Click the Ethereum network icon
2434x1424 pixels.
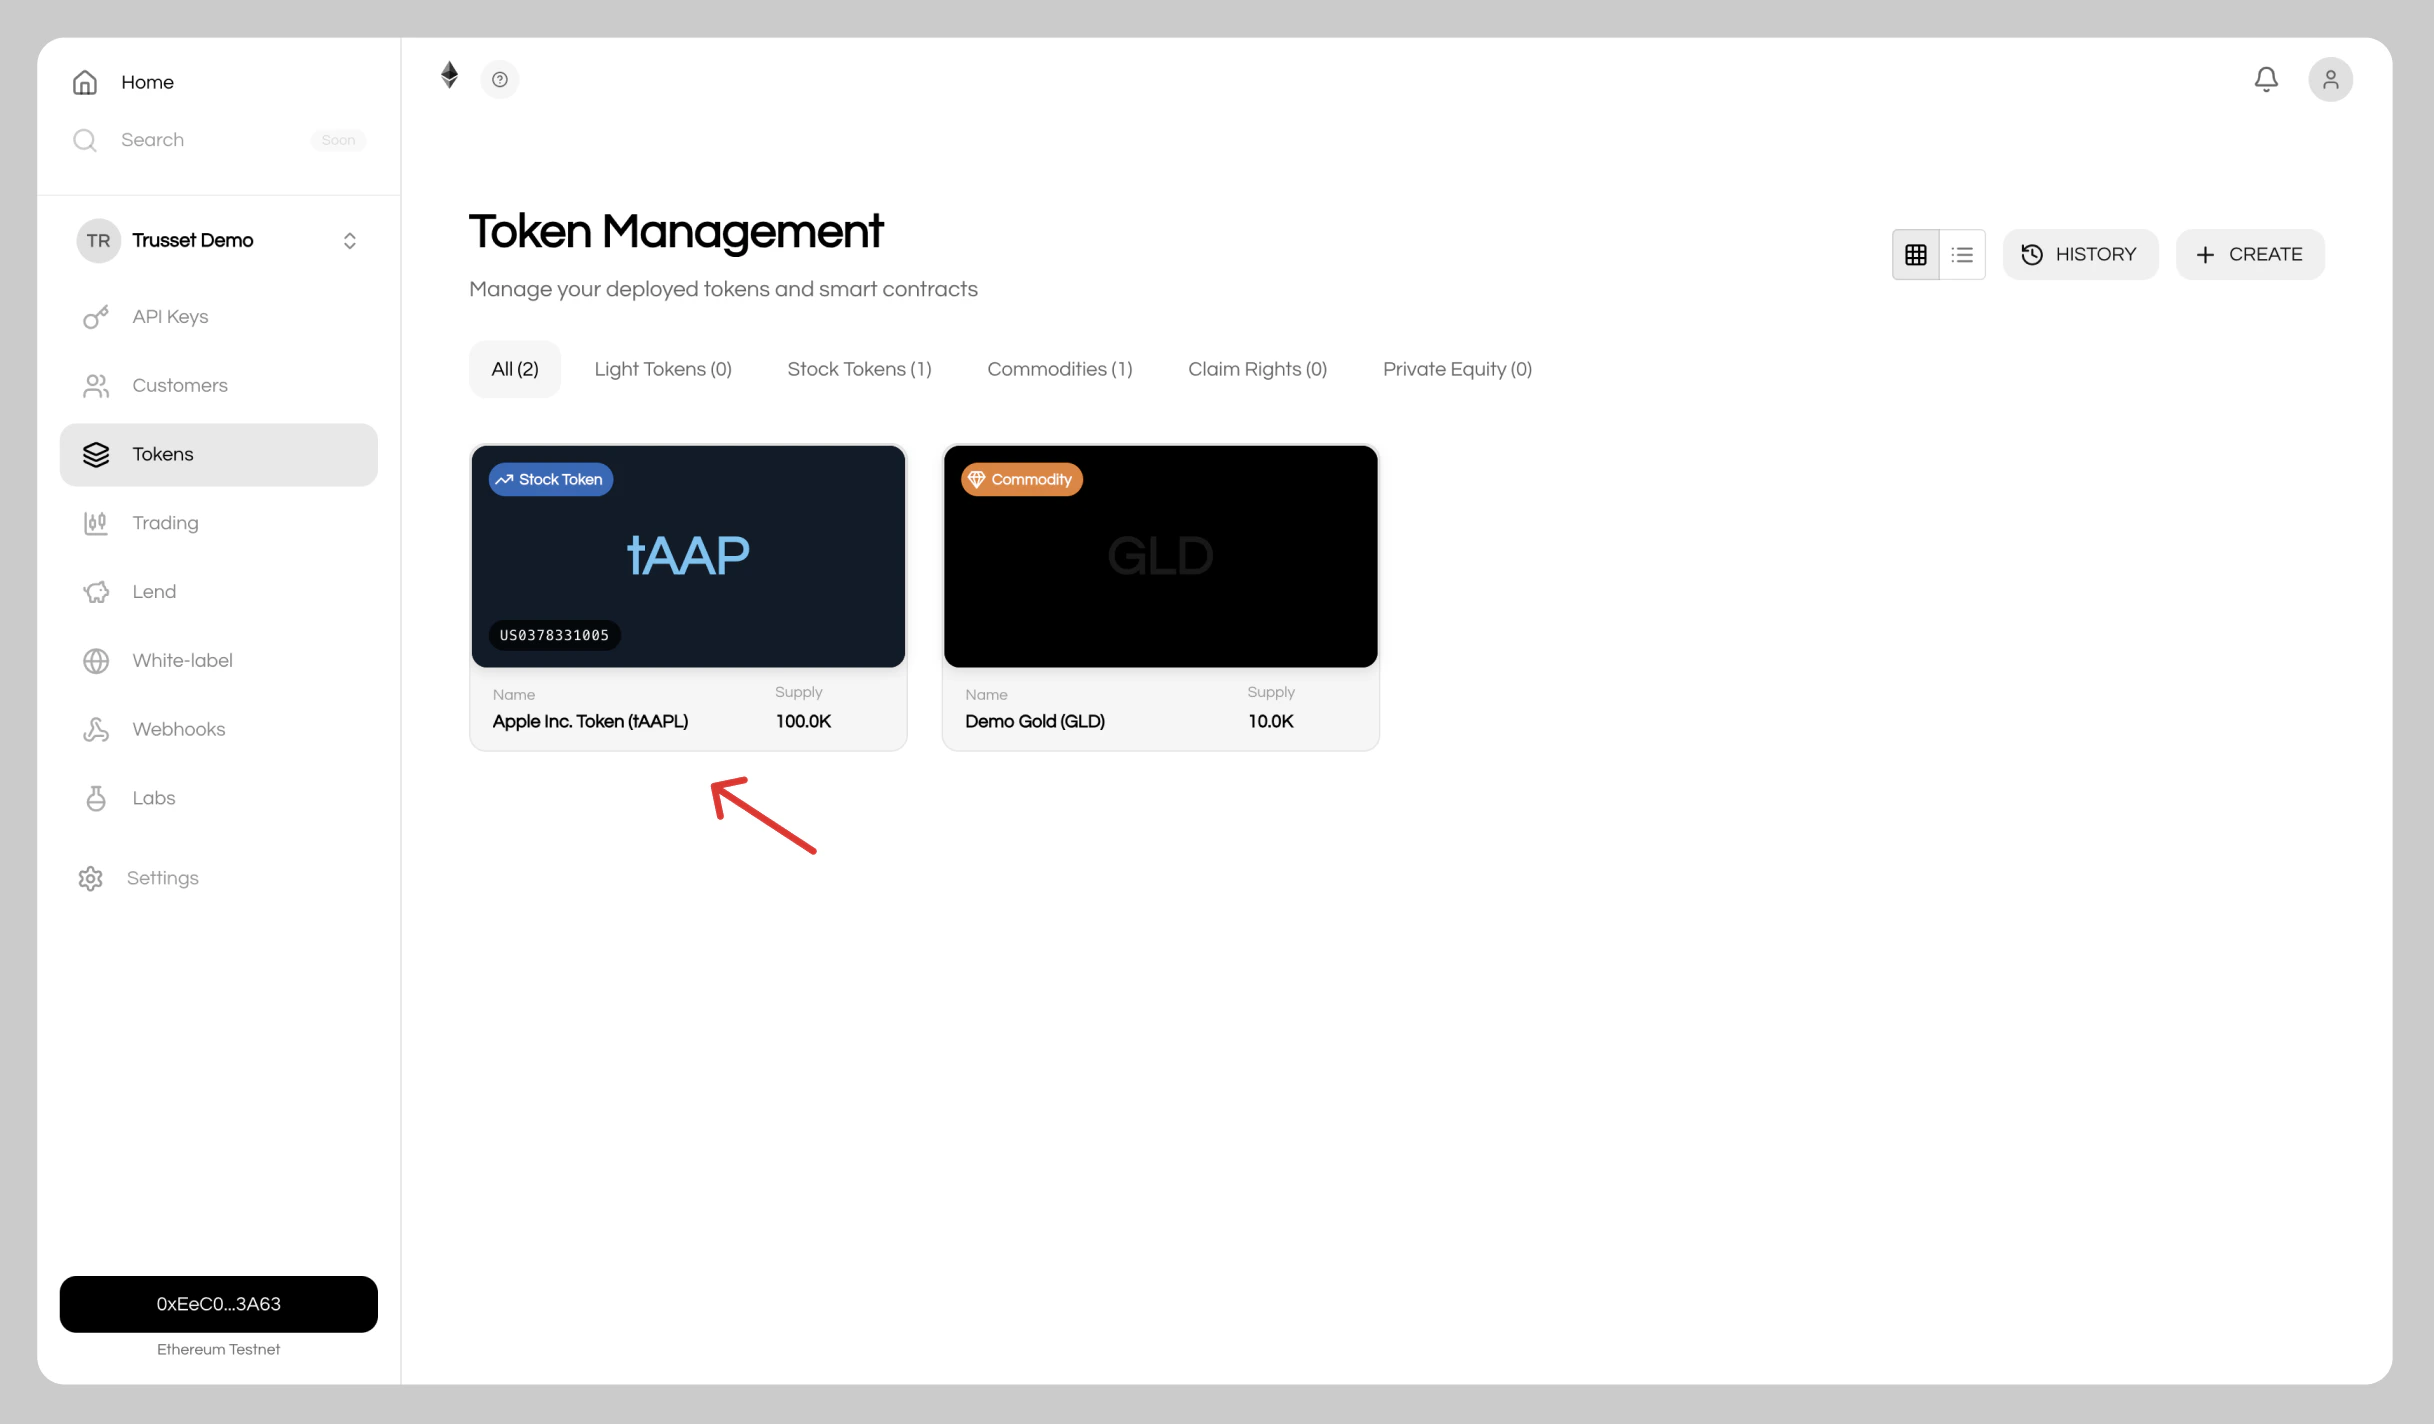coord(448,74)
